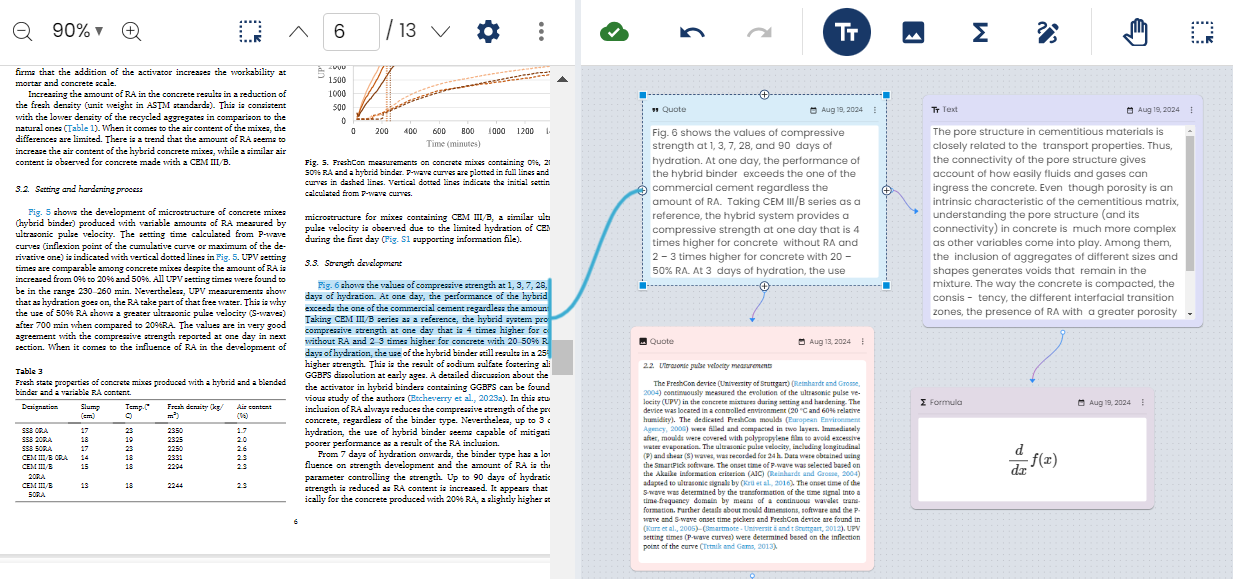
Task: Open the PDF toolbar overflow three-dot menu
Action: (x=540, y=31)
